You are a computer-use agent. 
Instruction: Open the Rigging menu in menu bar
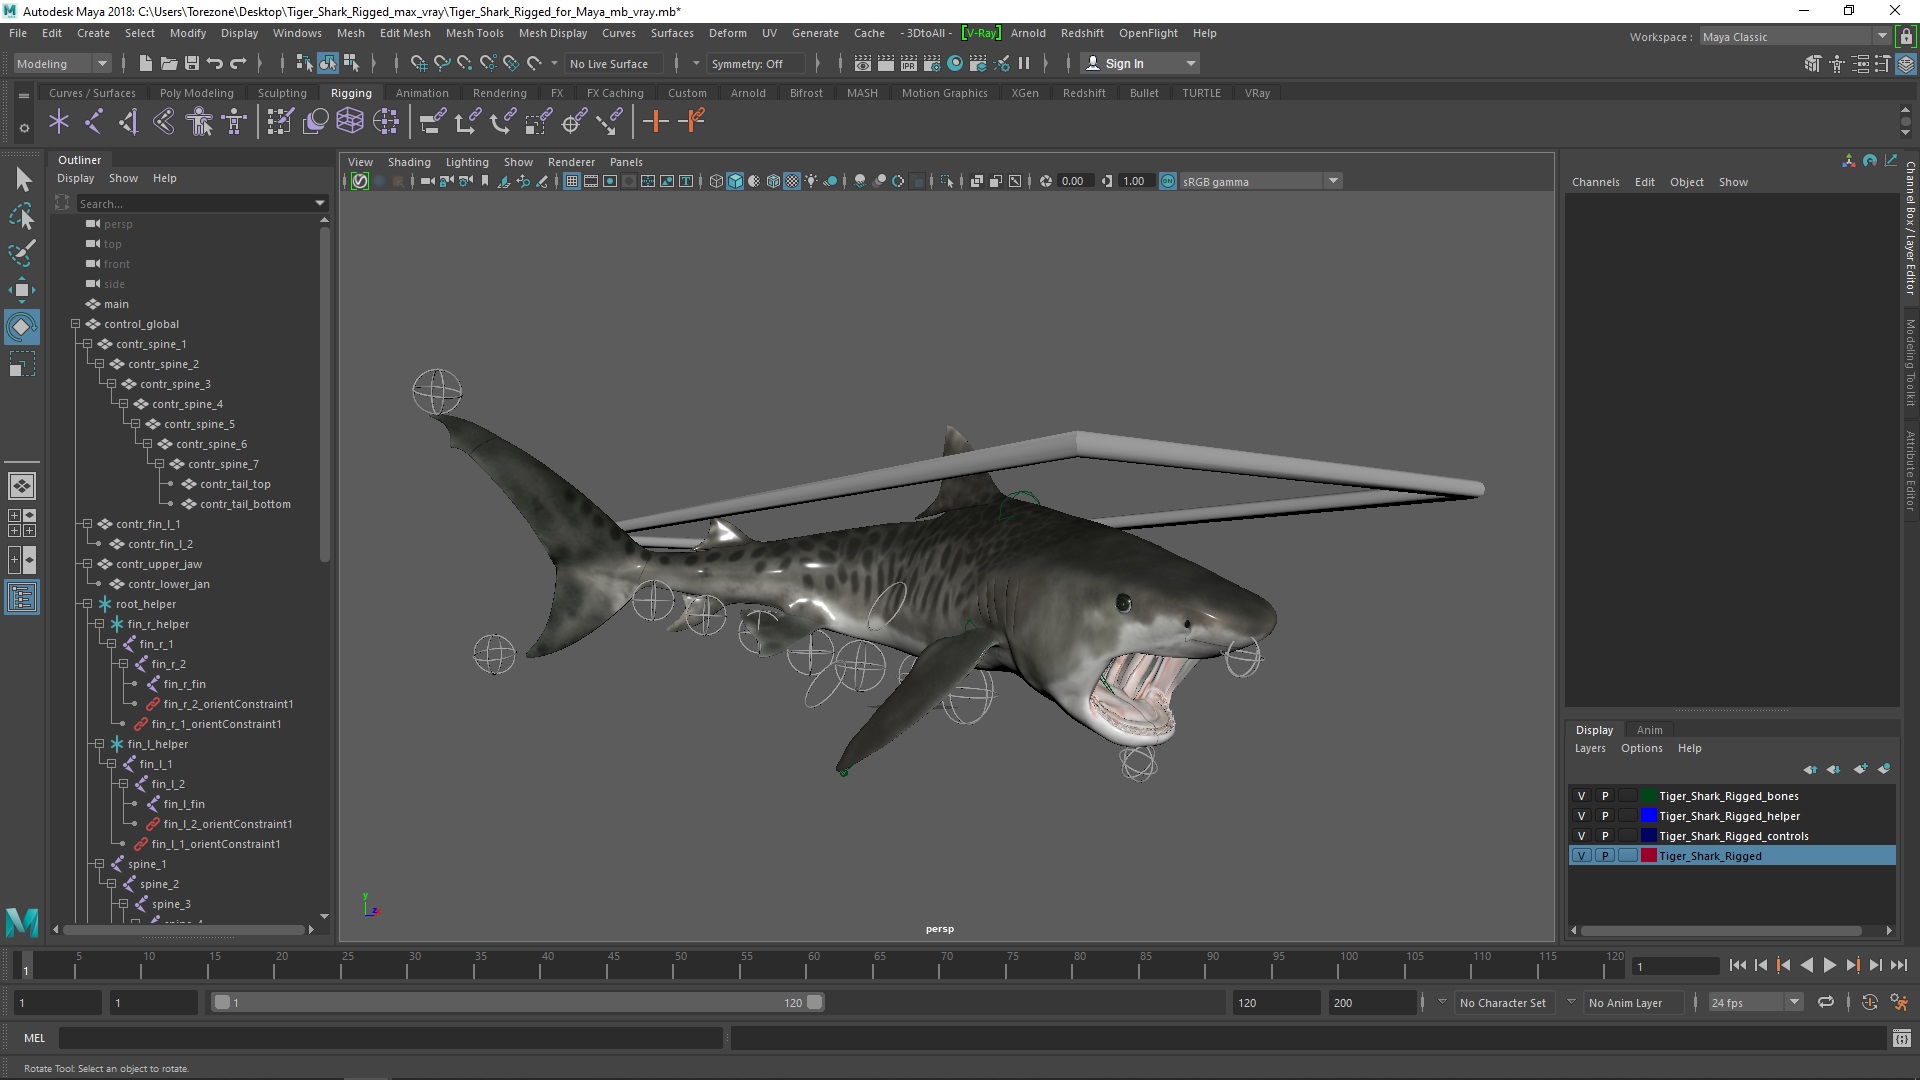(349, 91)
